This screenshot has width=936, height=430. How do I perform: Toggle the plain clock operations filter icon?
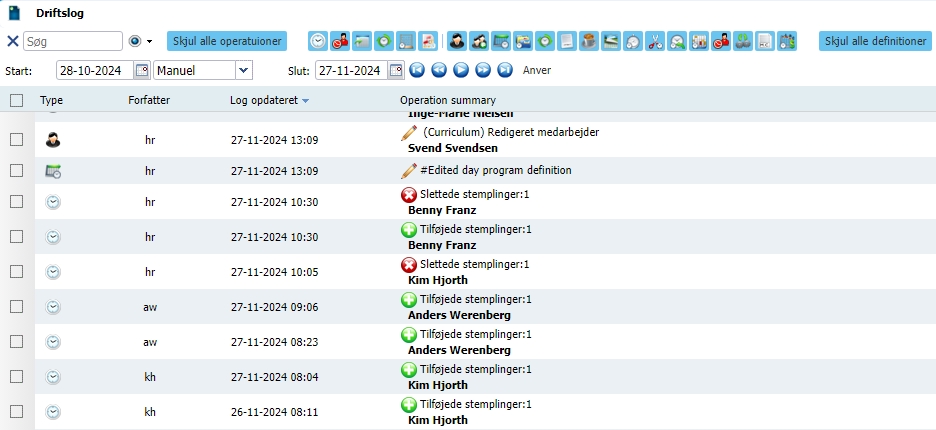click(318, 41)
